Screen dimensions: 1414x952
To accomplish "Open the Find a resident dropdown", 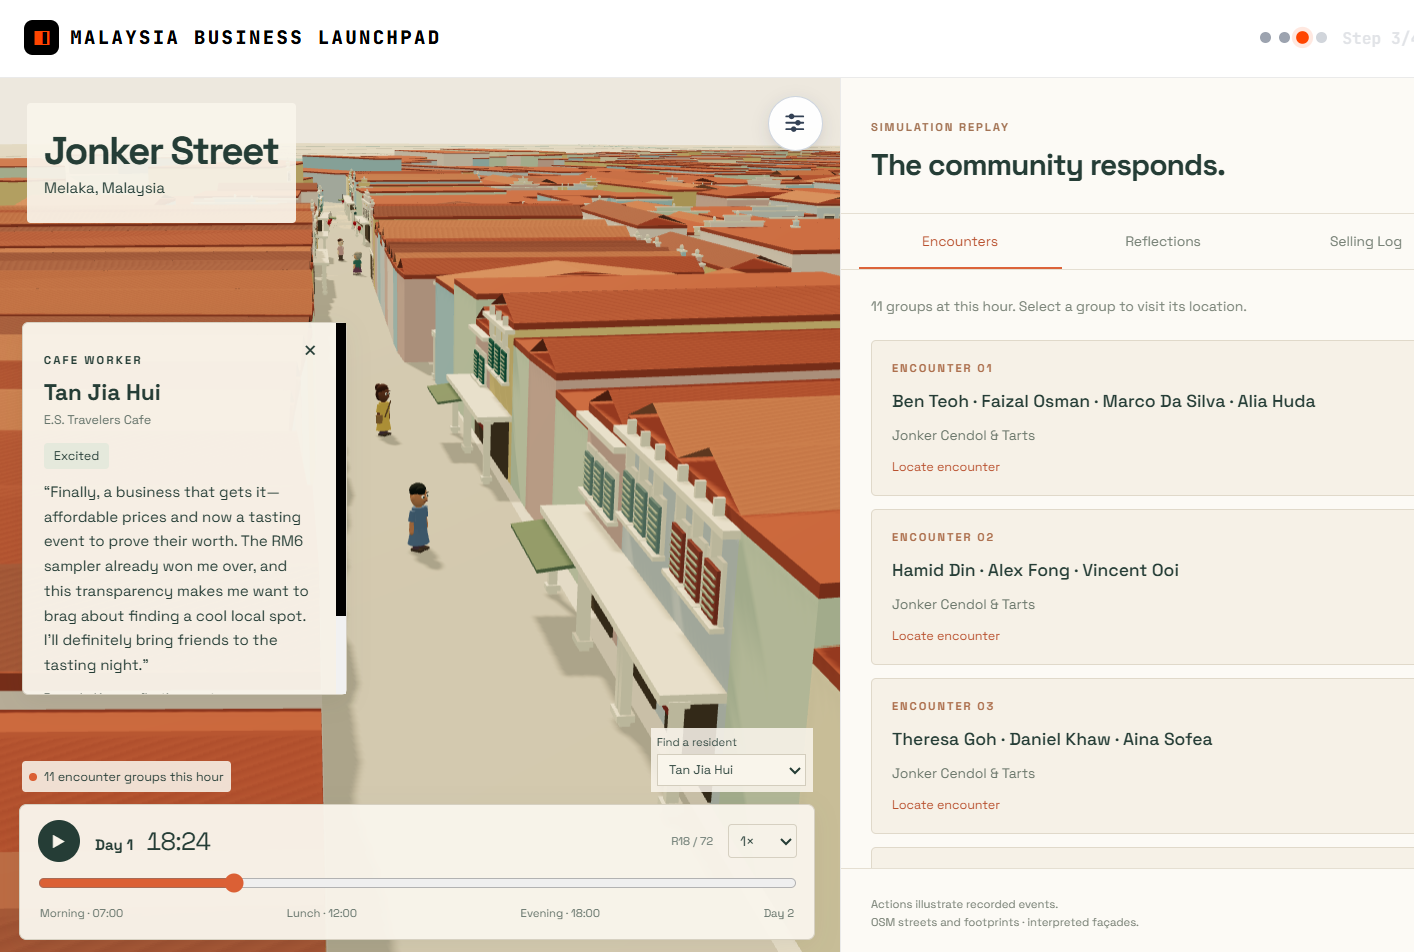I will click(731, 770).
